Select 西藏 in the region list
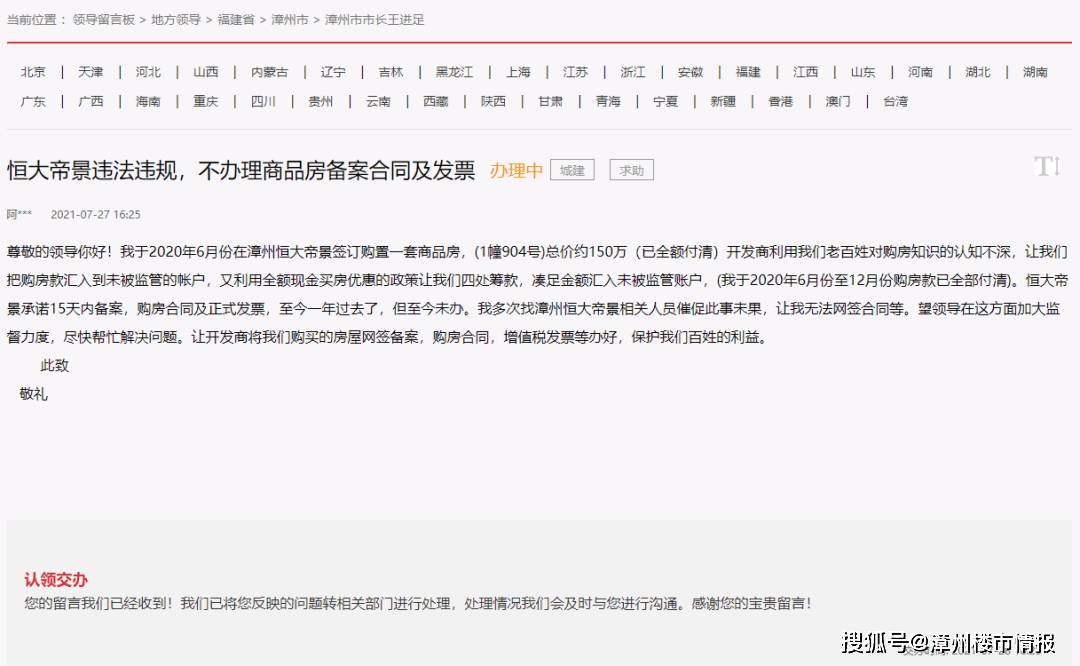Screen dimensions: 1080x666 point(435,101)
